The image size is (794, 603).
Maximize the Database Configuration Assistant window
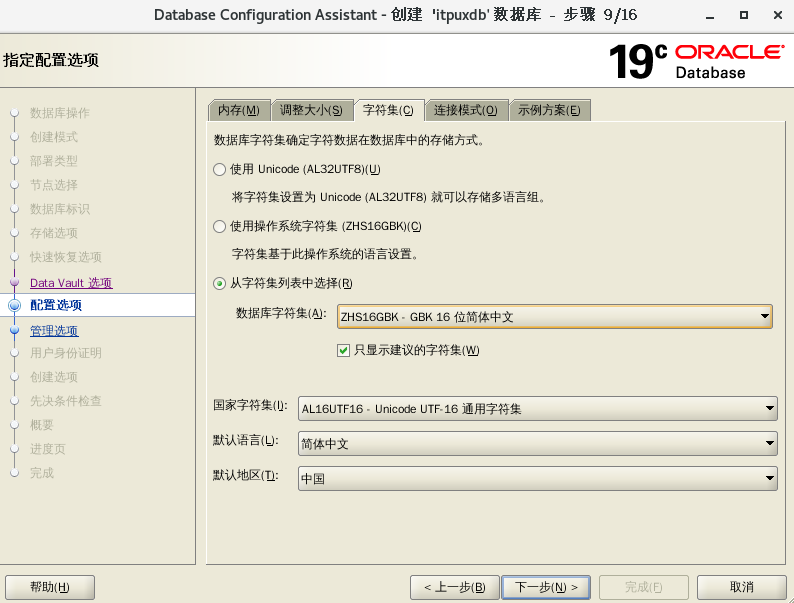pos(744,15)
